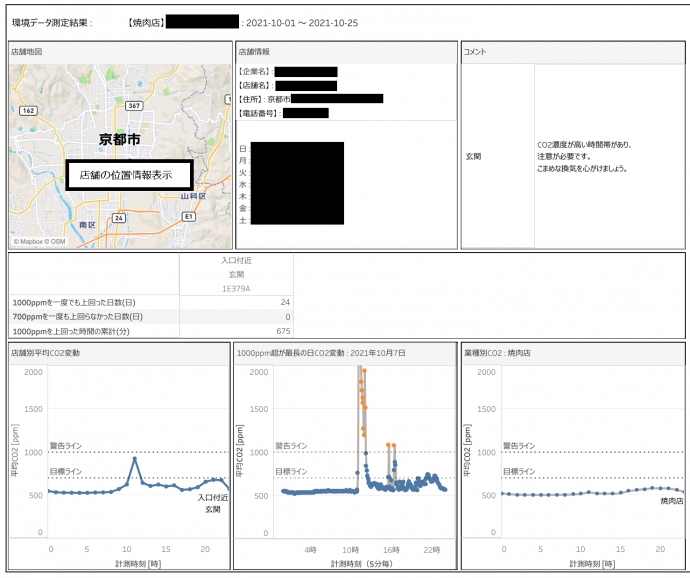Click 目標ライン label in store average chart
This screenshot has height=578, width=690.
66,471
